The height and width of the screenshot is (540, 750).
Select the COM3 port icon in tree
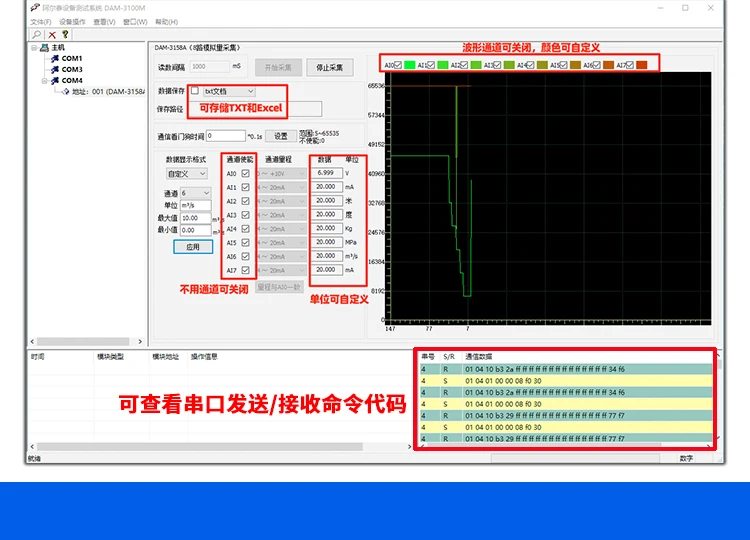click(x=55, y=69)
